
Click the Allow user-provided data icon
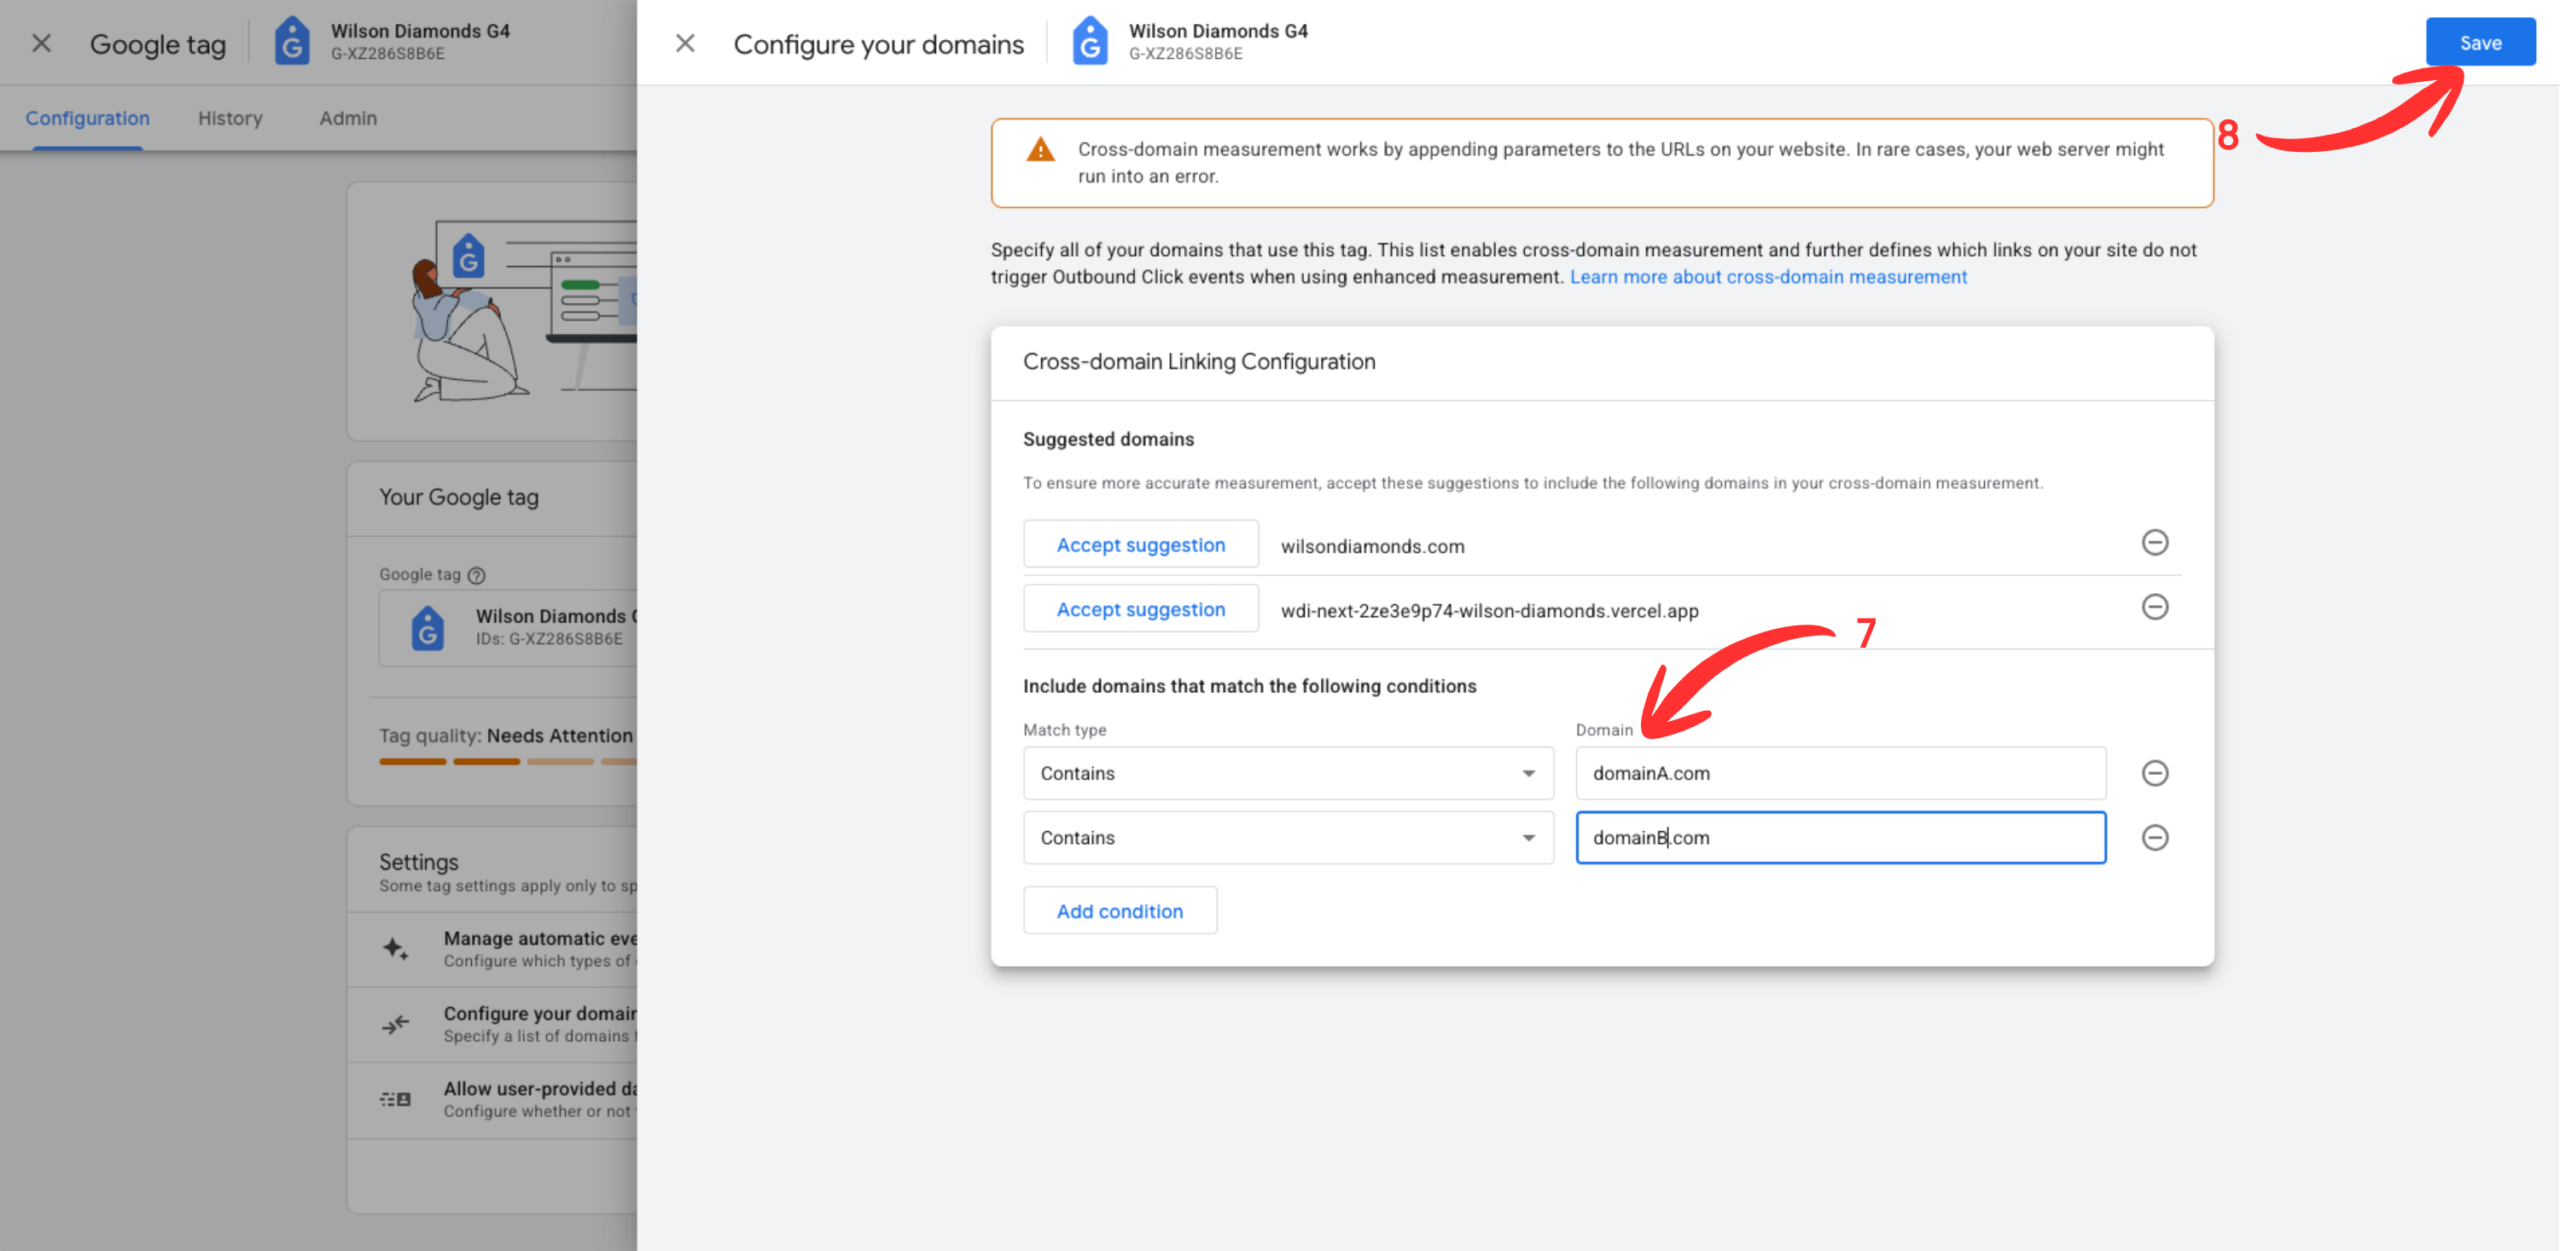[x=396, y=1099]
